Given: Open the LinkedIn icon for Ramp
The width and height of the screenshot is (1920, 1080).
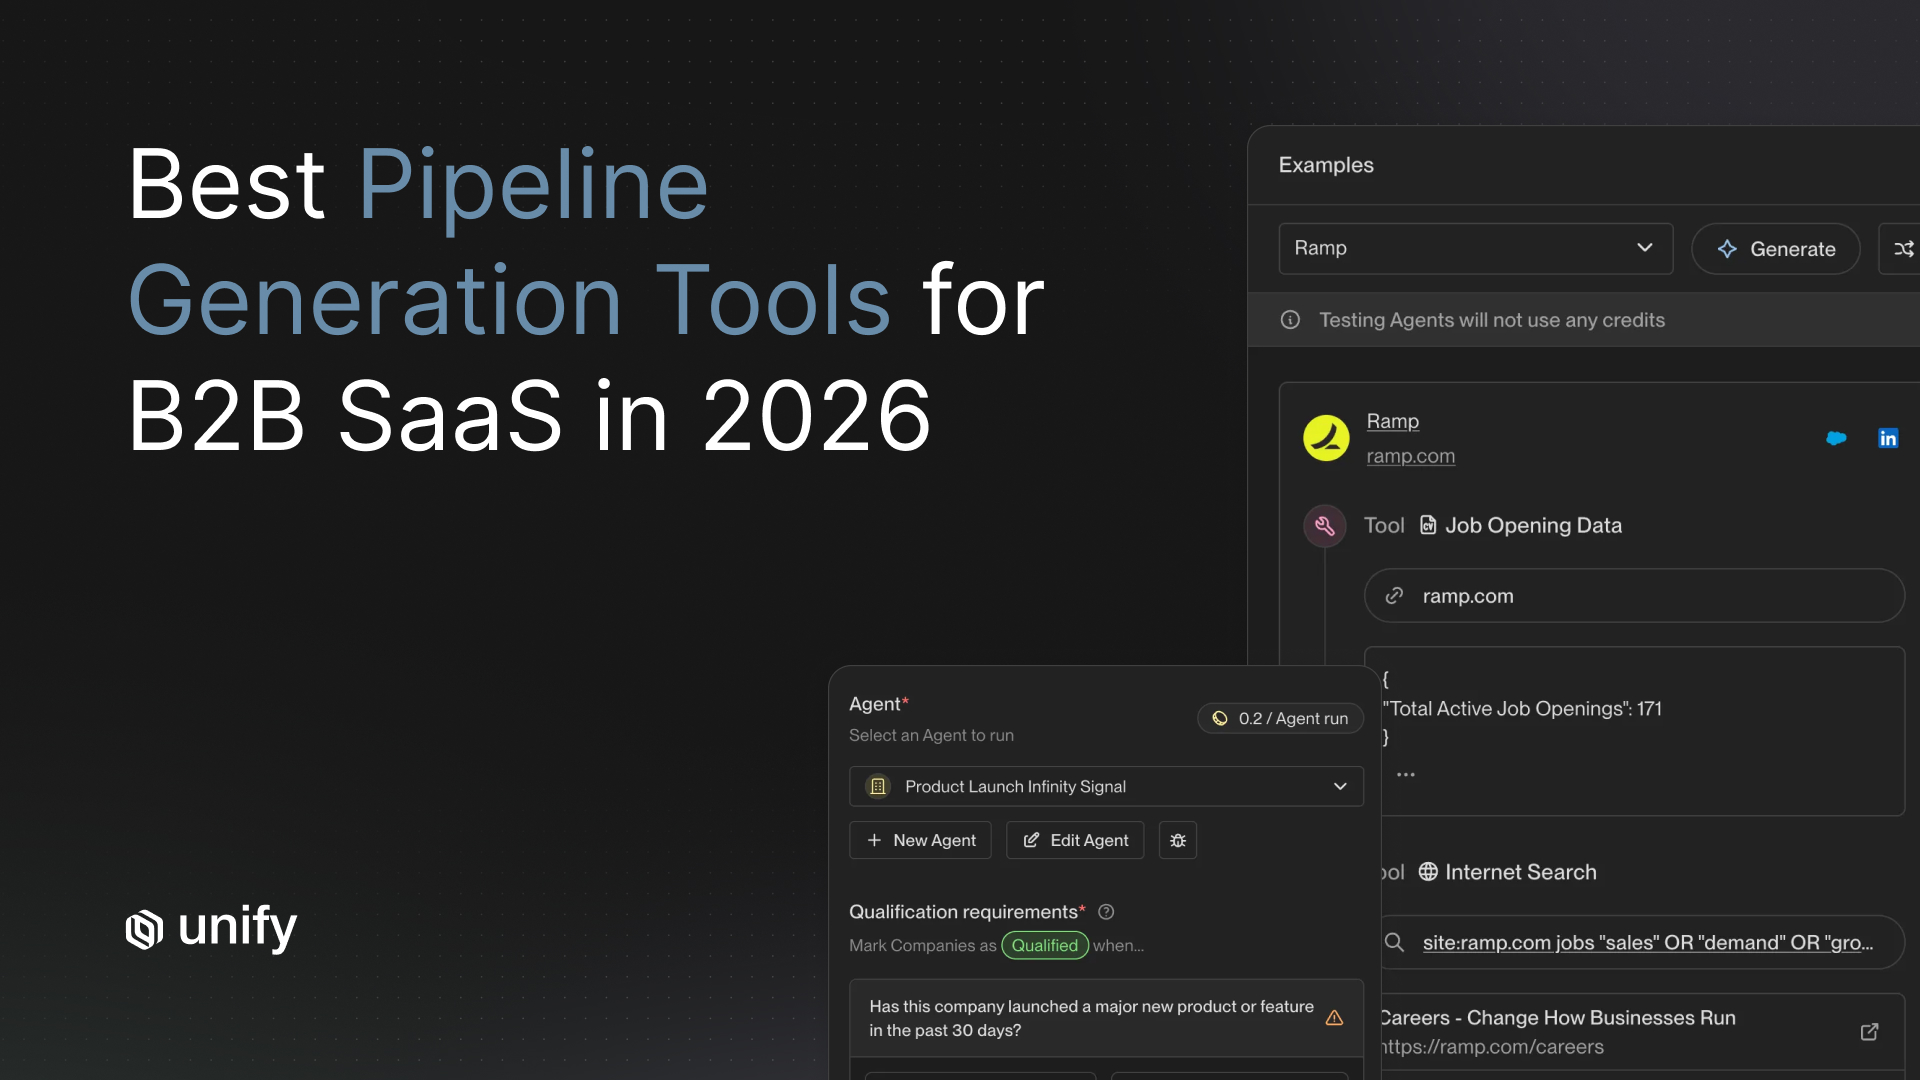Looking at the screenshot, I should click(x=1887, y=438).
